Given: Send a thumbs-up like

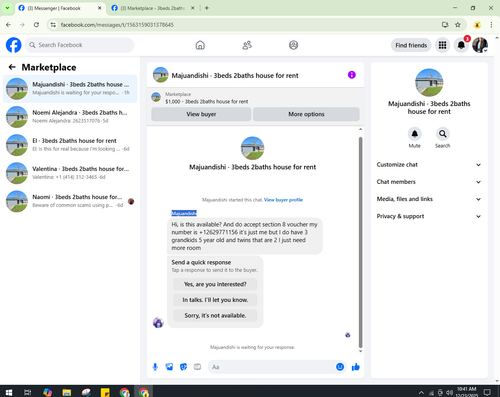Looking at the screenshot, I should 356,367.
